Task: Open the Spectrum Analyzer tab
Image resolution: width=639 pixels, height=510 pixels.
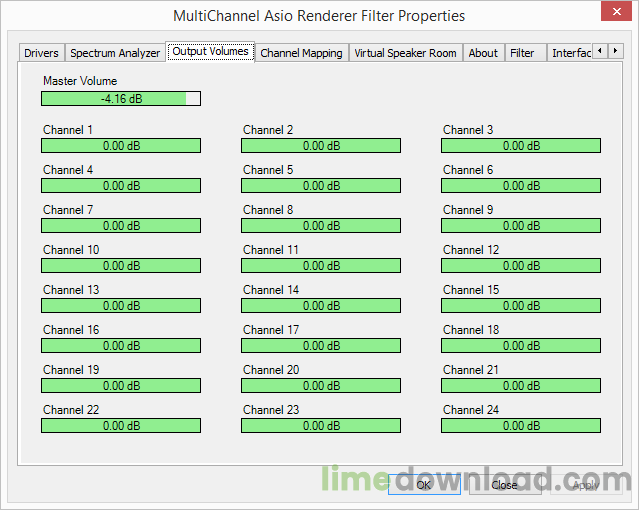Action: 115,53
